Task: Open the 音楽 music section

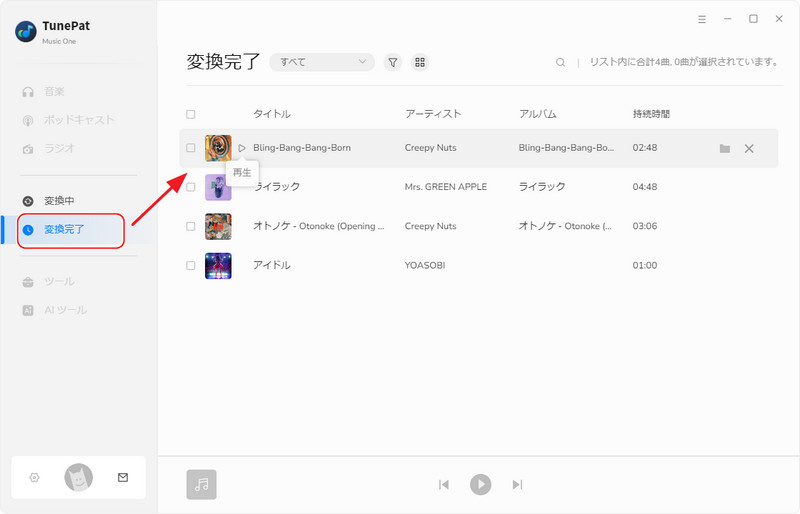Action: tap(54, 91)
